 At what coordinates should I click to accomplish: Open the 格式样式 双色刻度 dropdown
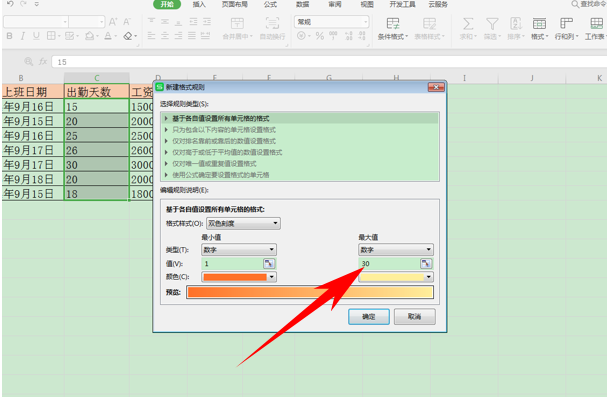(243, 223)
